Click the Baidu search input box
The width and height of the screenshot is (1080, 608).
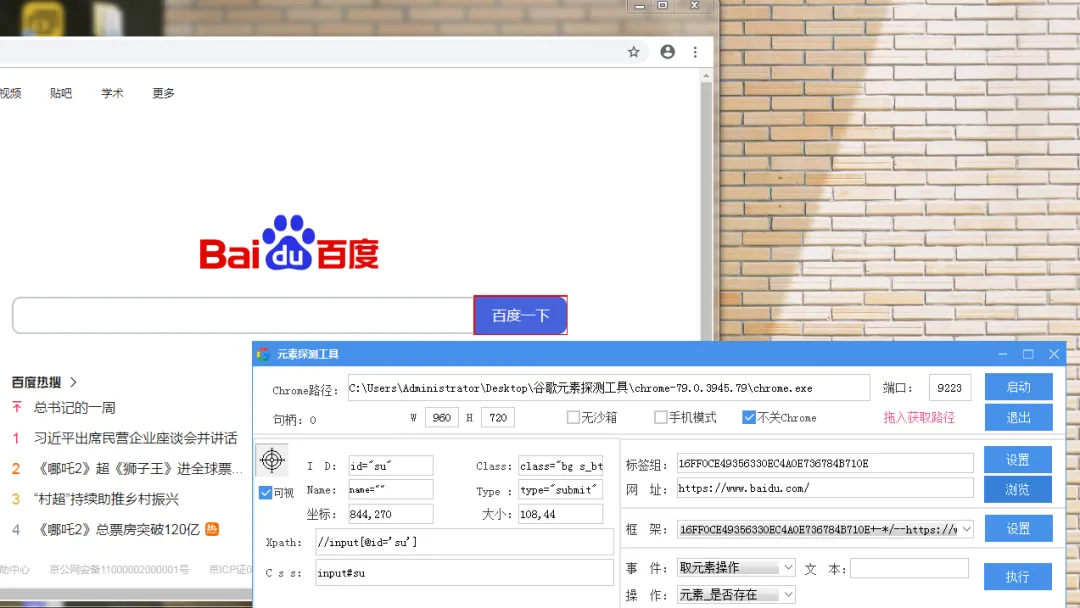coord(242,315)
